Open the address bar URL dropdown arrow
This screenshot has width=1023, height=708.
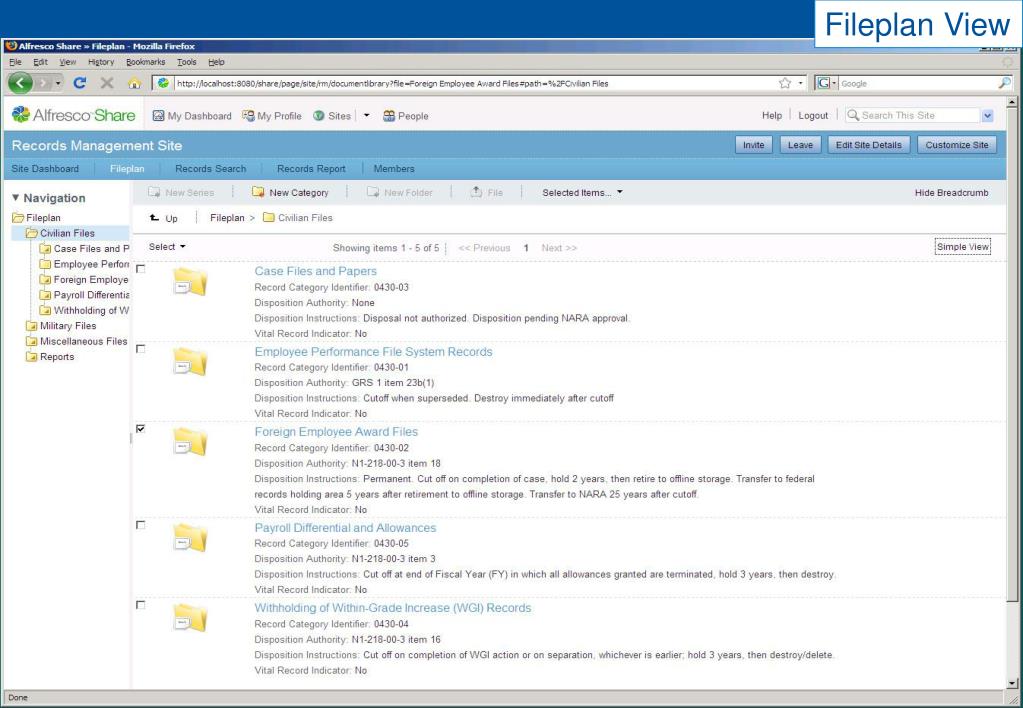tap(801, 84)
